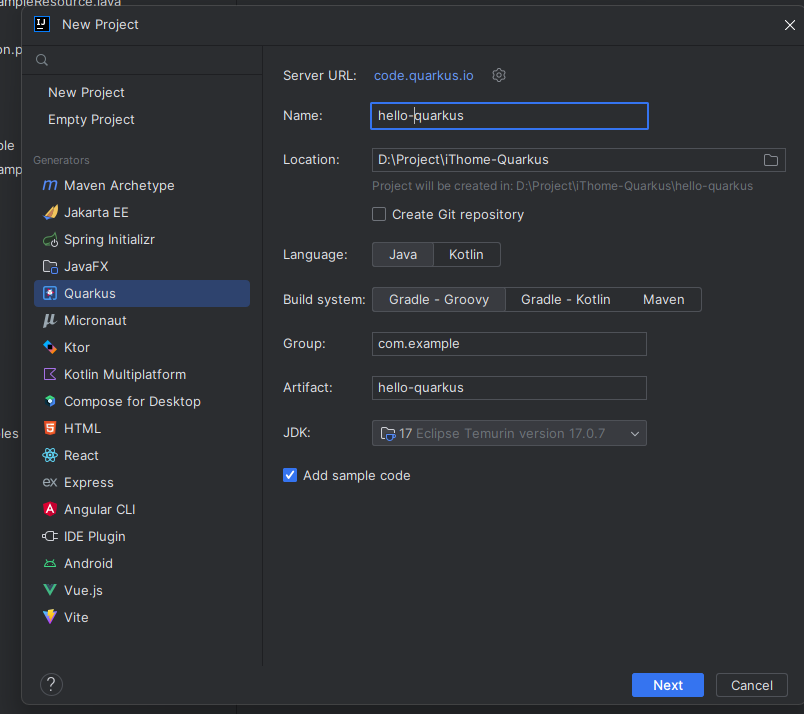
Task: Click the Next button
Action: [668, 685]
